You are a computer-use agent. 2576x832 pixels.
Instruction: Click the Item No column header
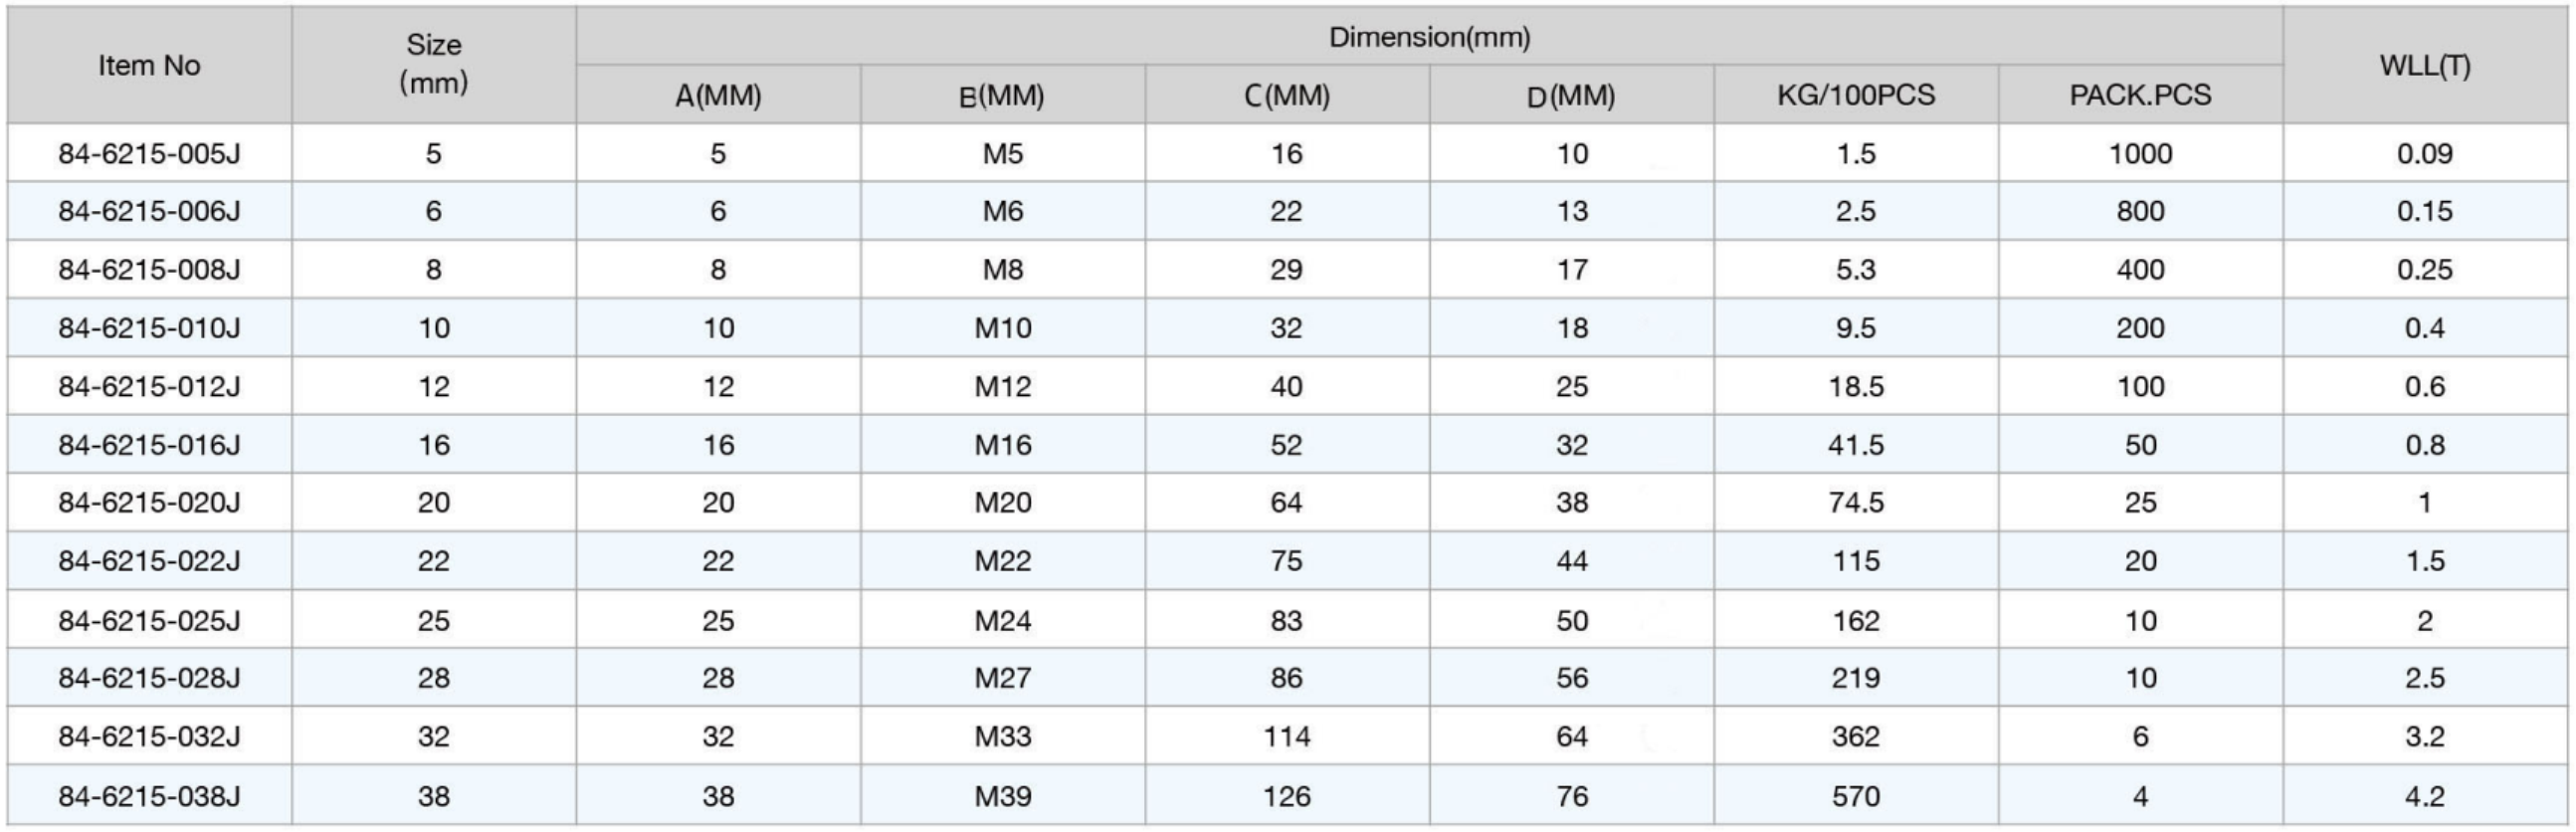point(149,65)
